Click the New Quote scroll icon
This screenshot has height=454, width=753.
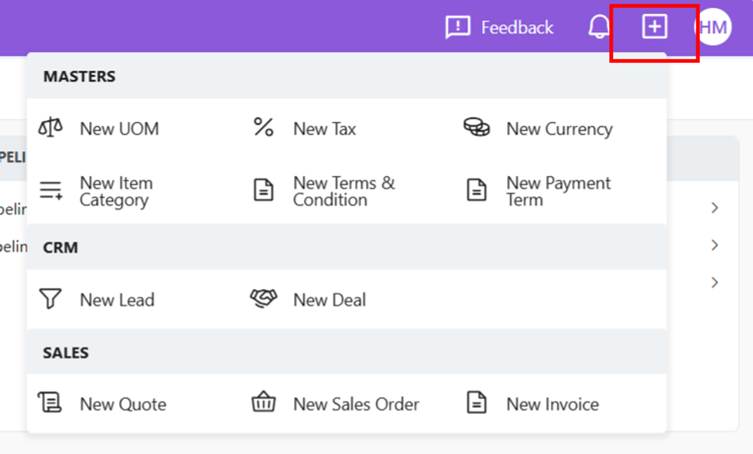(50, 404)
